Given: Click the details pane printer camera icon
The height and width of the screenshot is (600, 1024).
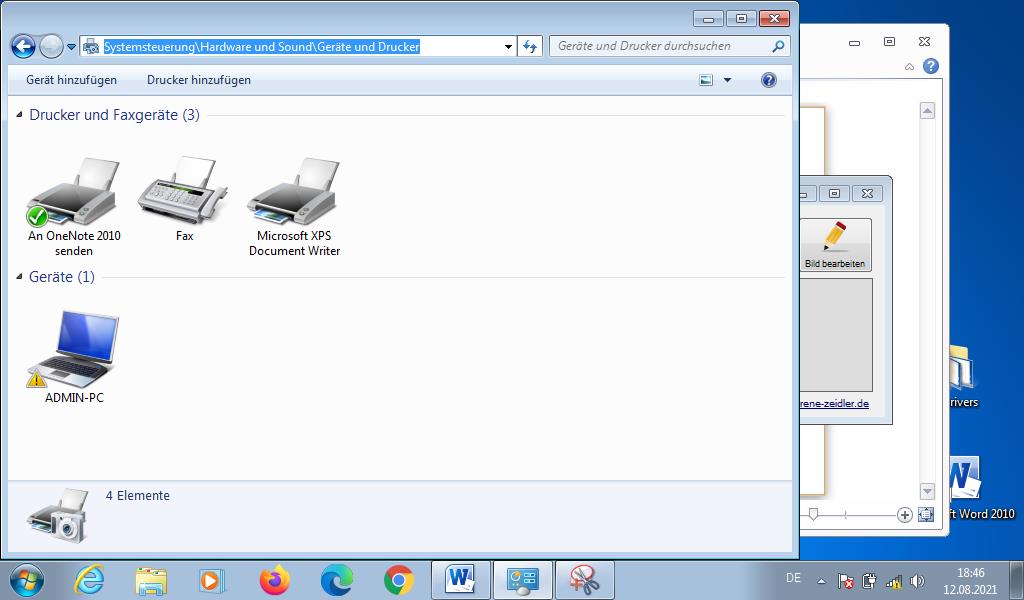Looking at the screenshot, I should coord(57,516).
